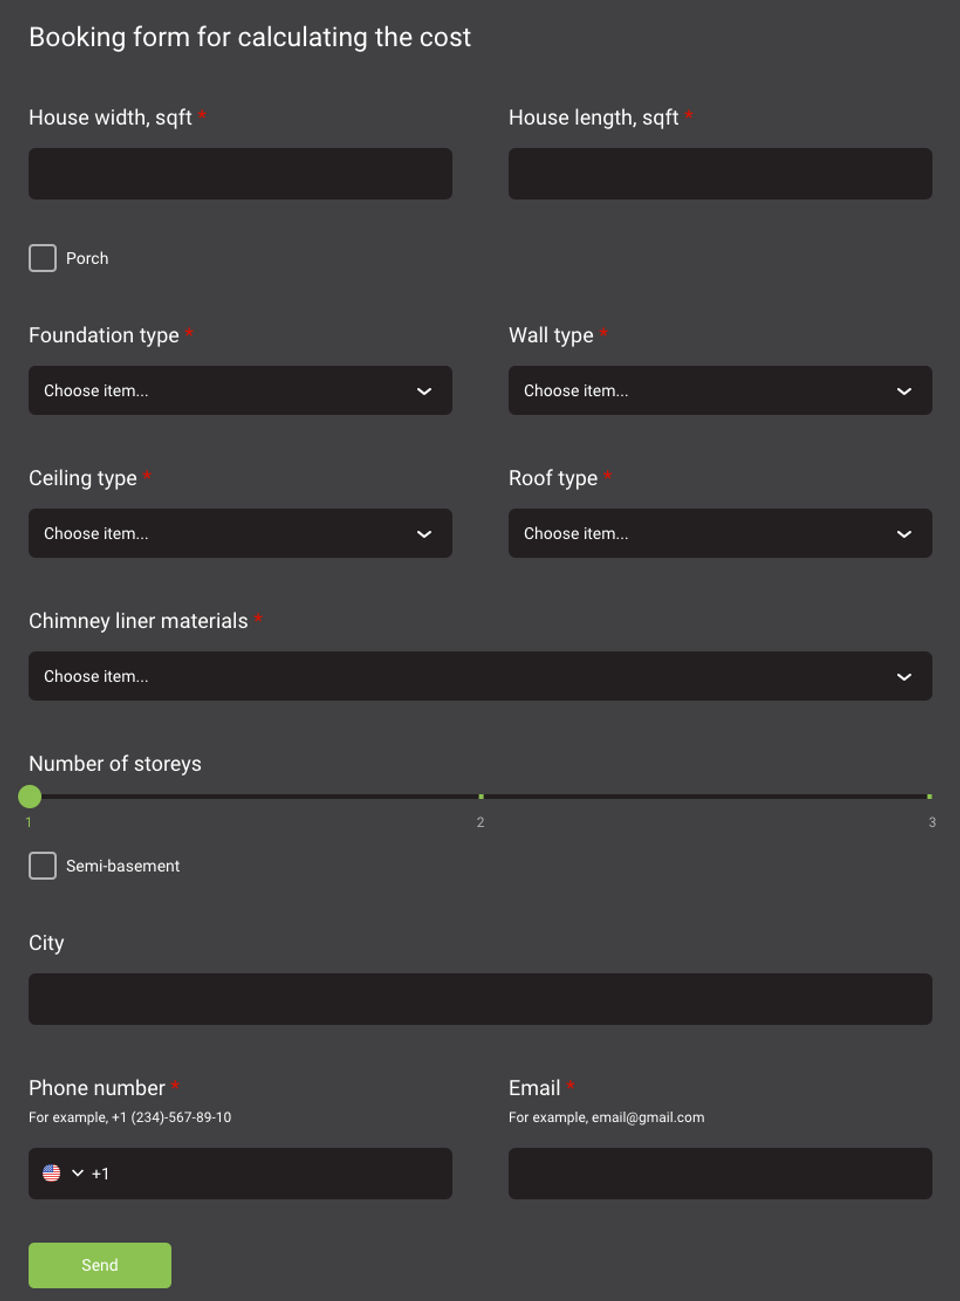Image resolution: width=960 pixels, height=1301 pixels.
Task: Click the Email input box
Action: point(720,1174)
